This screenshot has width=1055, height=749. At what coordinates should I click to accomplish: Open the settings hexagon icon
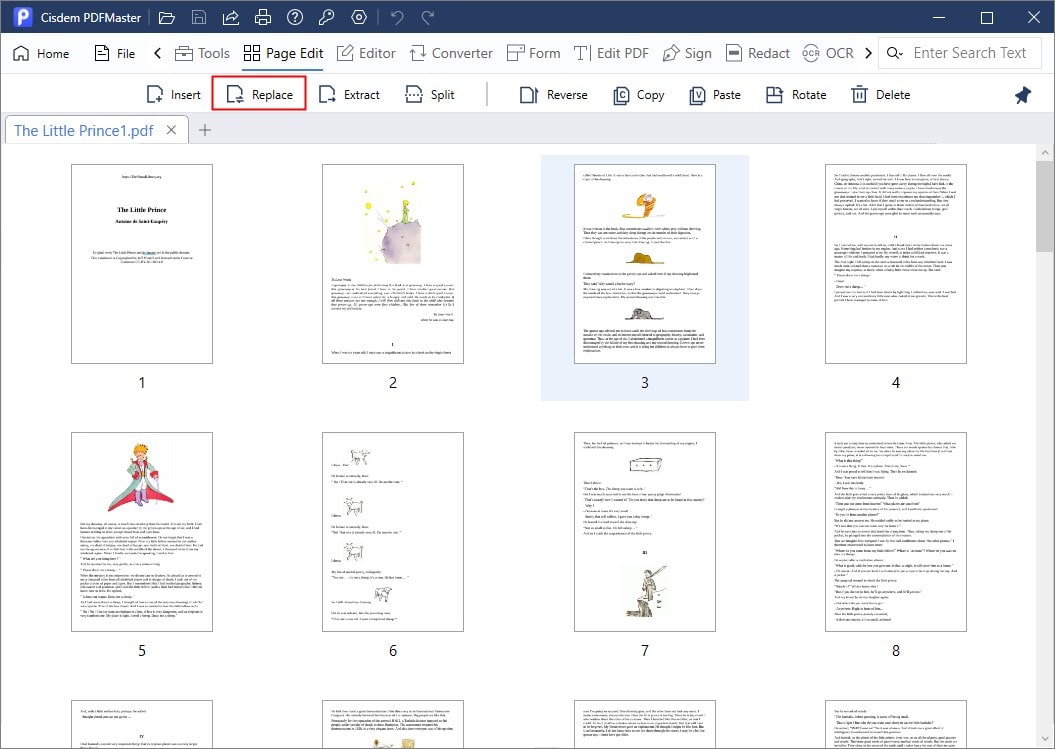[x=359, y=17]
